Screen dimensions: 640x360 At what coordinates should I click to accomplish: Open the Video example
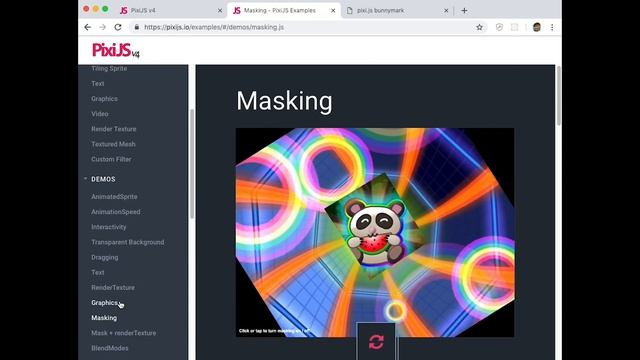(x=100, y=114)
